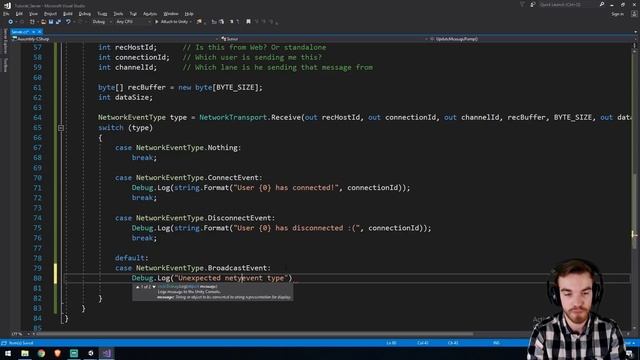Click the previous overload arrow in tooltip

click(x=138, y=287)
